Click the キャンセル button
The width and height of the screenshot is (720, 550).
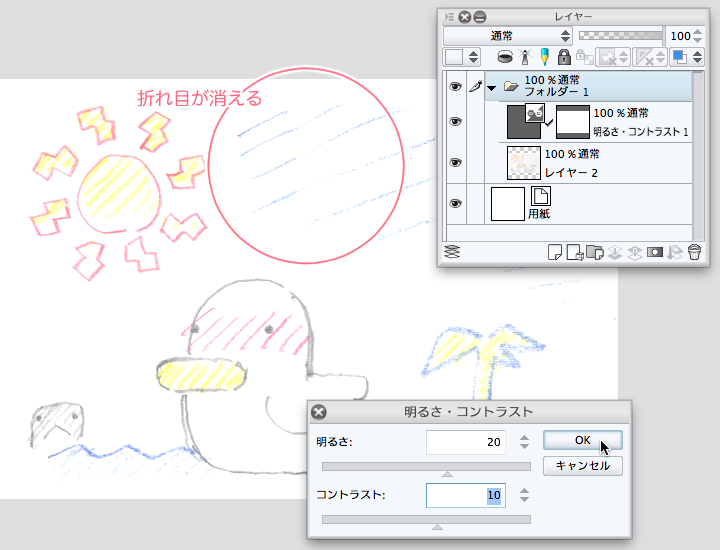click(x=582, y=466)
